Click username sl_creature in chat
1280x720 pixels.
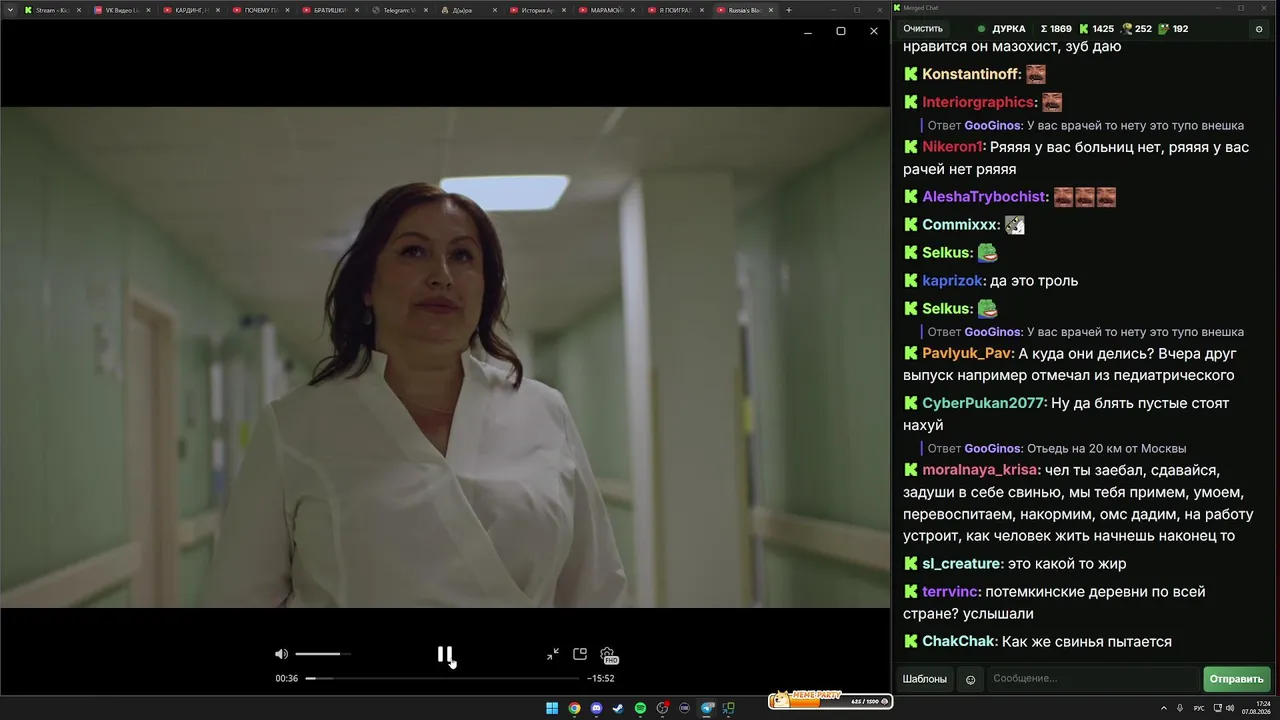962,564
